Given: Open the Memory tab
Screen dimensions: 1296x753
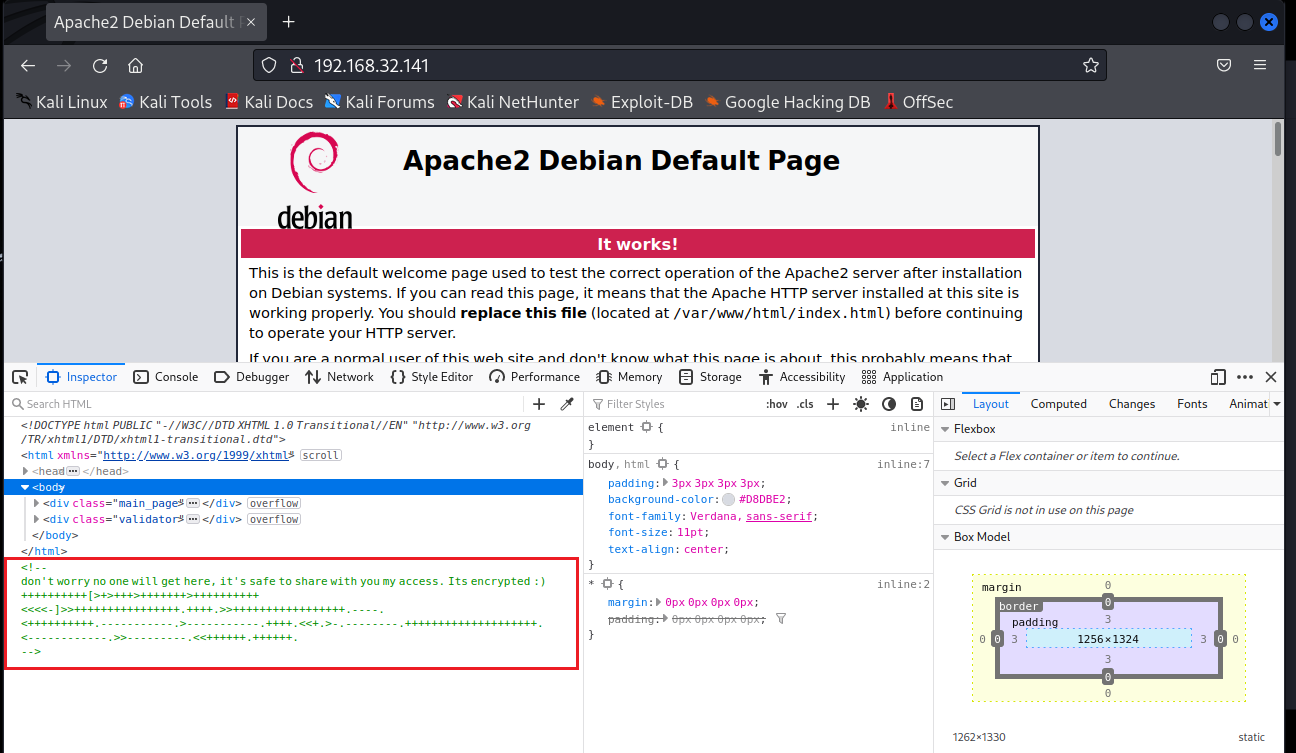Looking at the screenshot, I should pyautogui.click(x=630, y=377).
